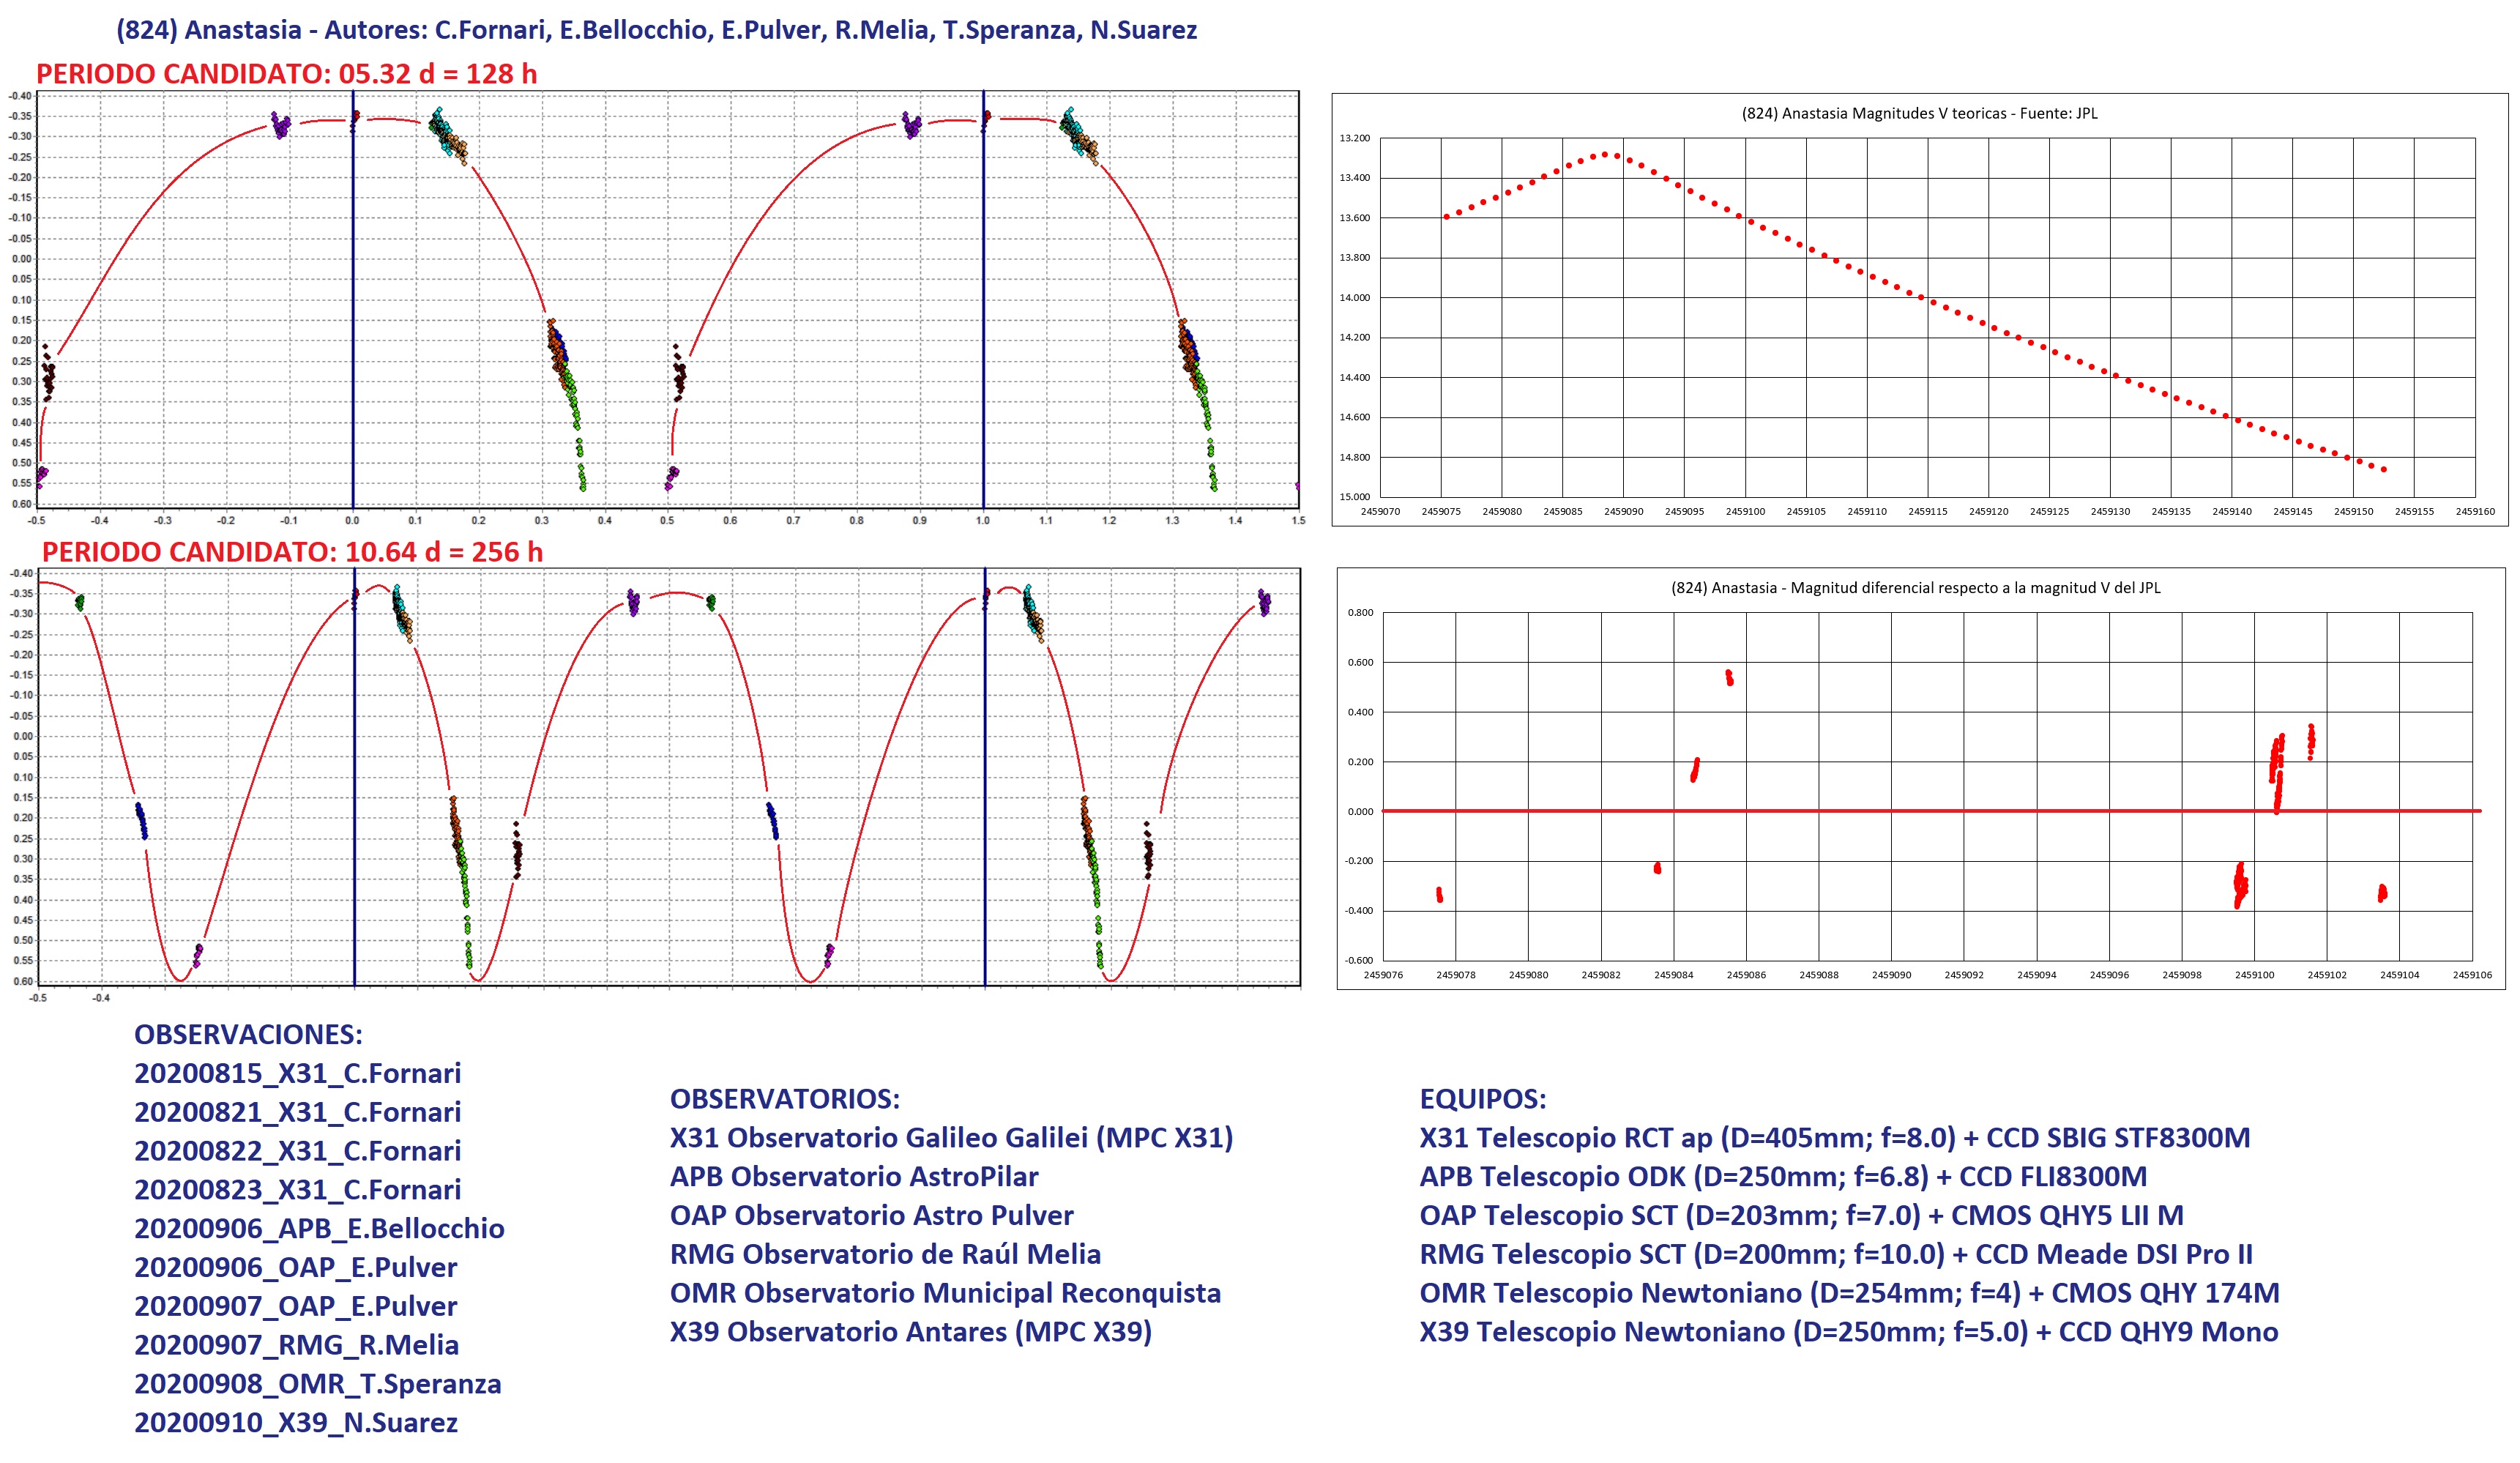Image resolution: width=2520 pixels, height=1463 pixels.
Task: Click the RMG Telescopio SCT Meade DSI line
Action: (1836, 1254)
